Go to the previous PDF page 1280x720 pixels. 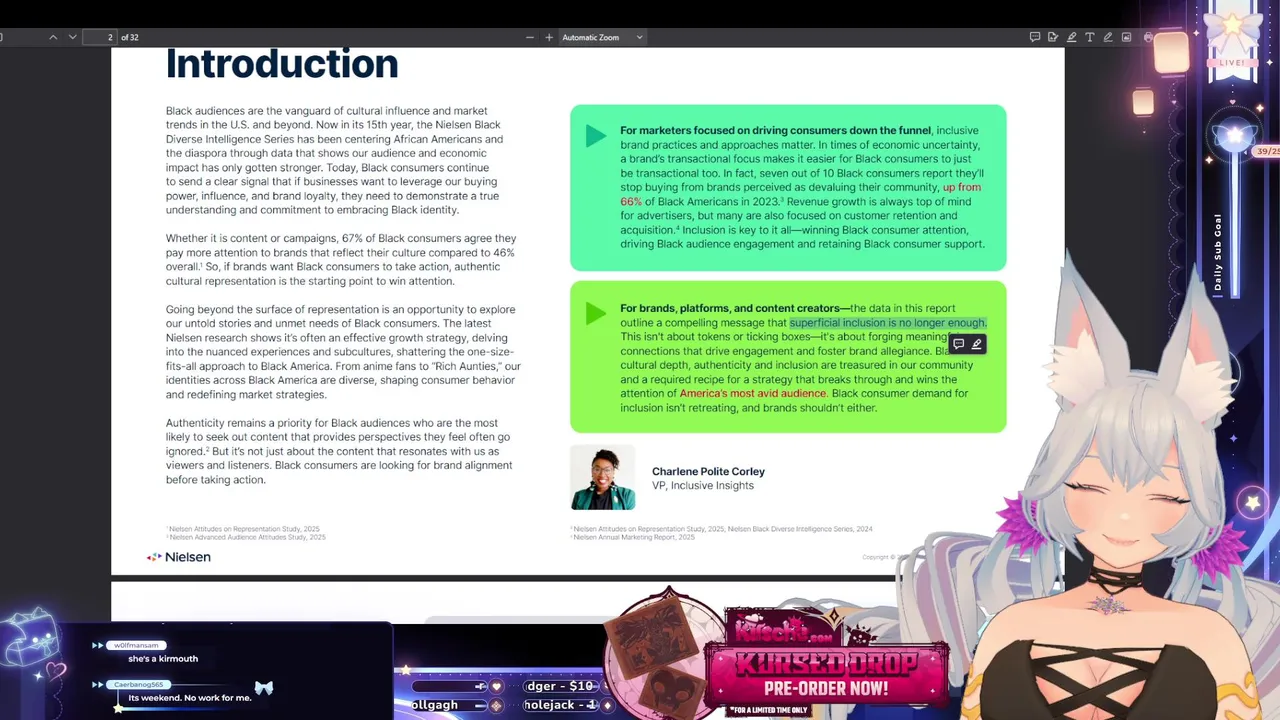tap(53, 37)
